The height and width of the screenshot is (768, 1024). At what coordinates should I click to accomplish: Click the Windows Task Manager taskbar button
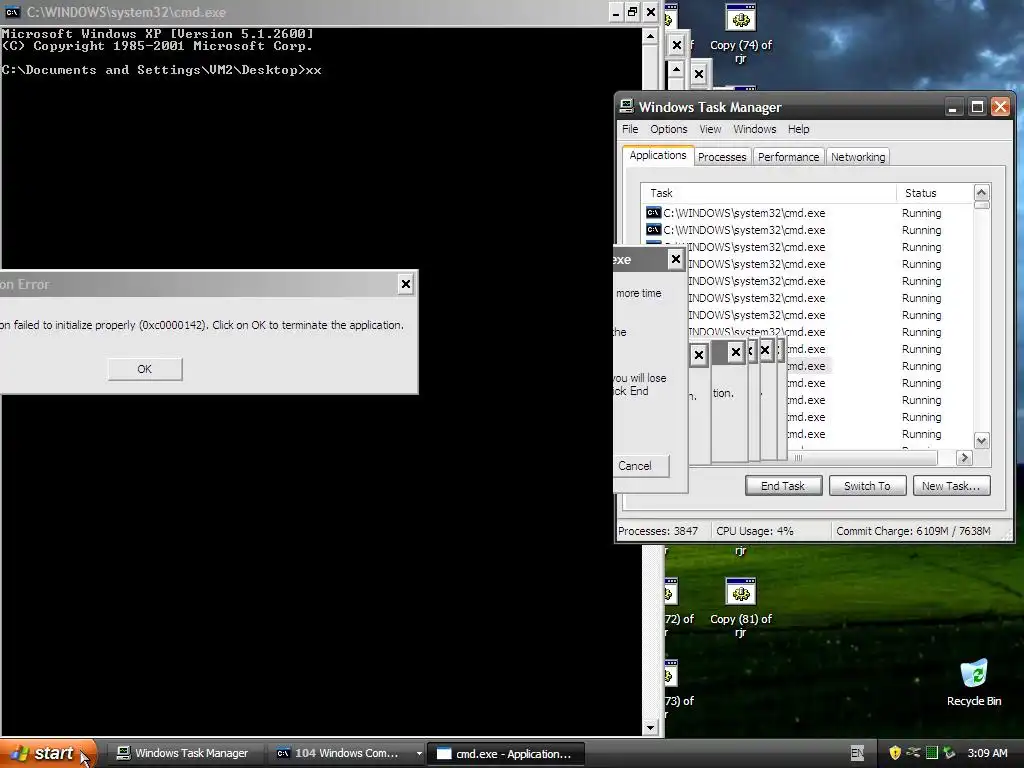click(x=183, y=753)
